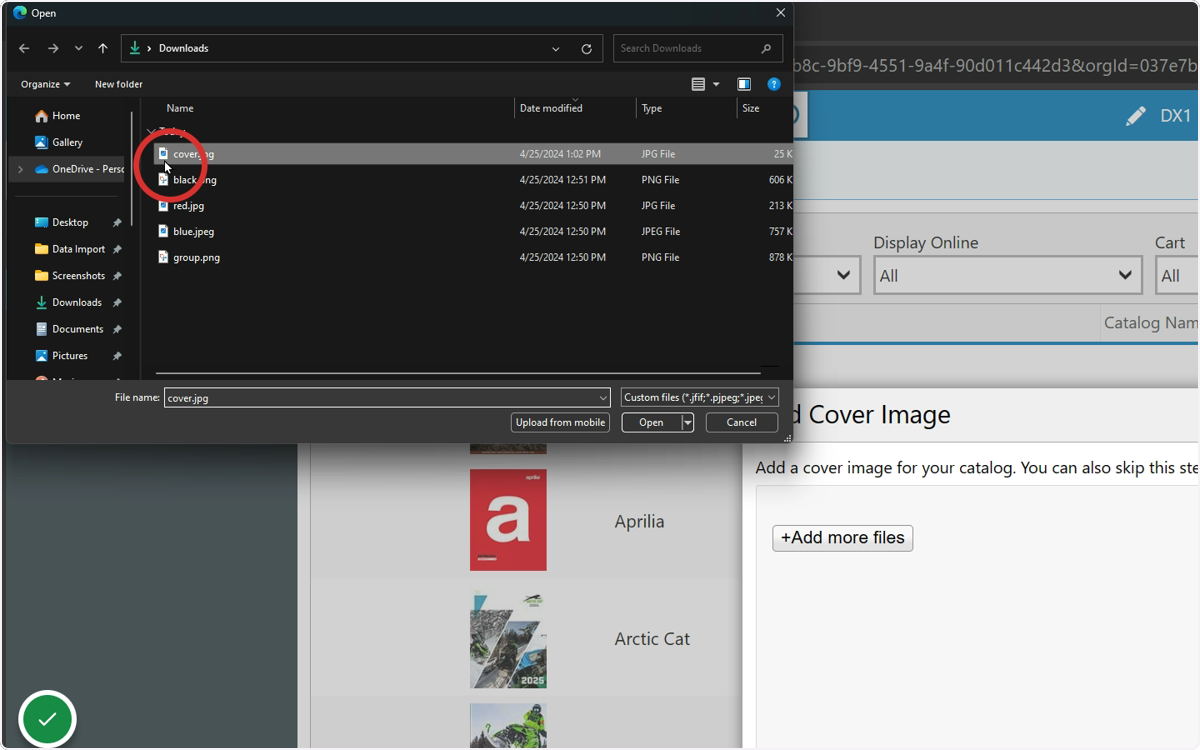Refresh the Downloads folder view

(587, 48)
